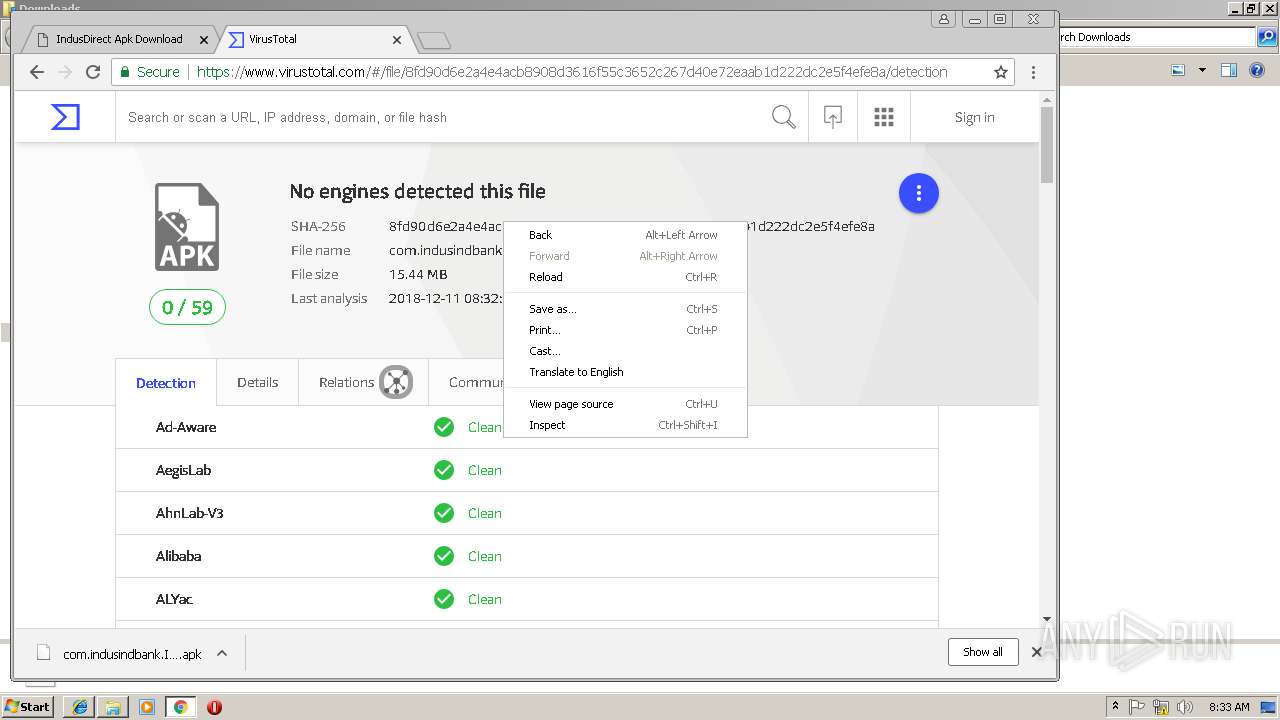Open the apps grid icon

(x=884, y=117)
